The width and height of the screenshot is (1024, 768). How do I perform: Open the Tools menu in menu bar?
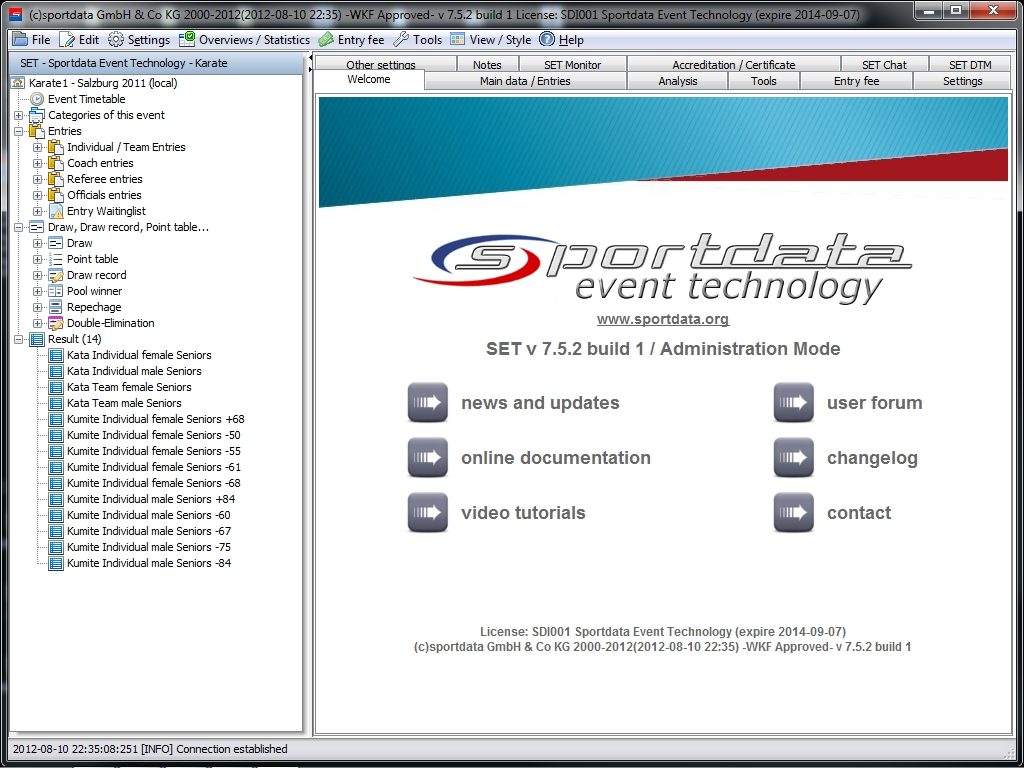pyautogui.click(x=418, y=40)
